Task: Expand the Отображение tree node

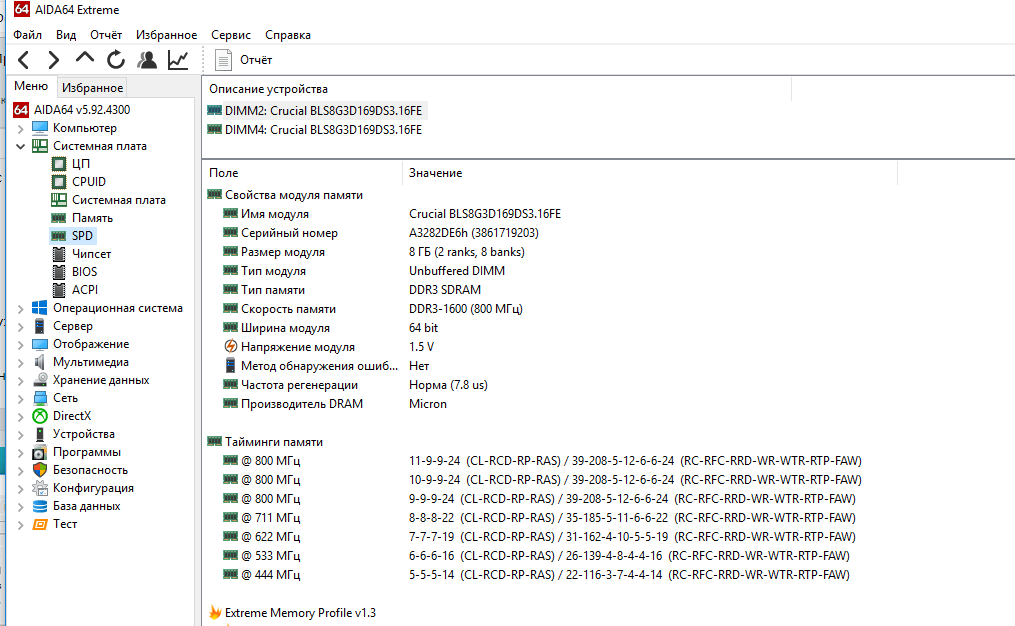Action: (21, 344)
